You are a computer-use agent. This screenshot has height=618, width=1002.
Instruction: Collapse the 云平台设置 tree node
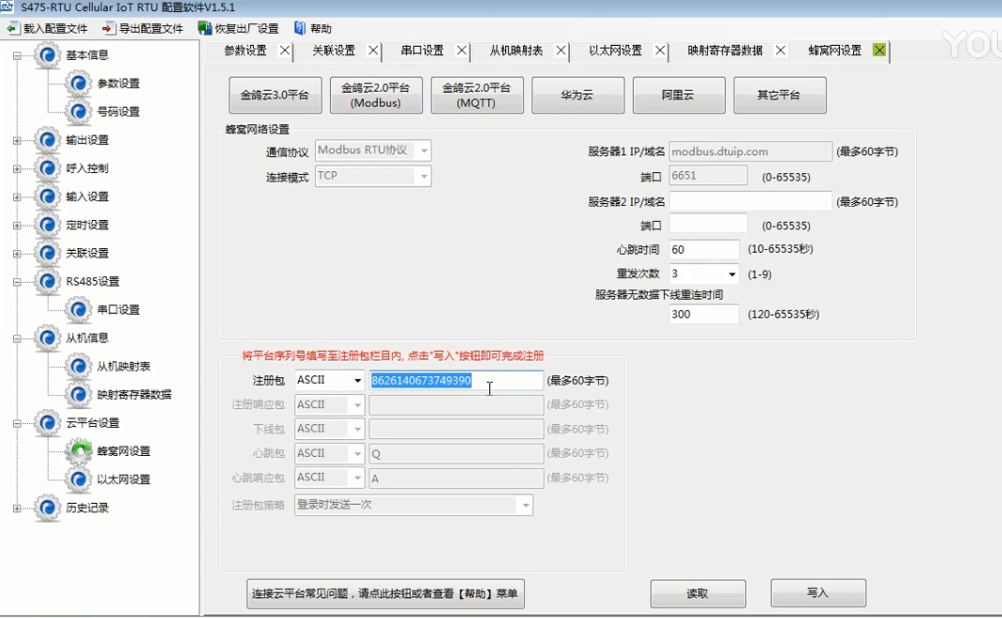click(x=17, y=423)
